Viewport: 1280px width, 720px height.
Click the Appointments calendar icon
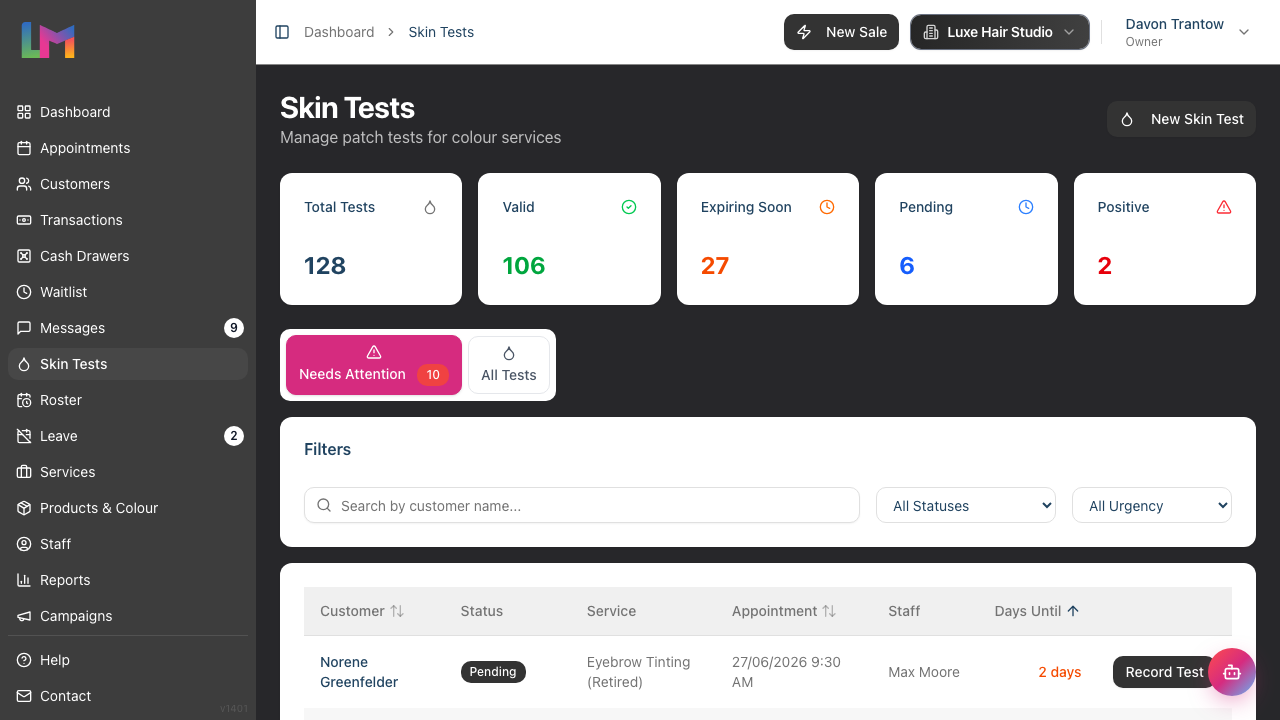click(x=24, y=148)
